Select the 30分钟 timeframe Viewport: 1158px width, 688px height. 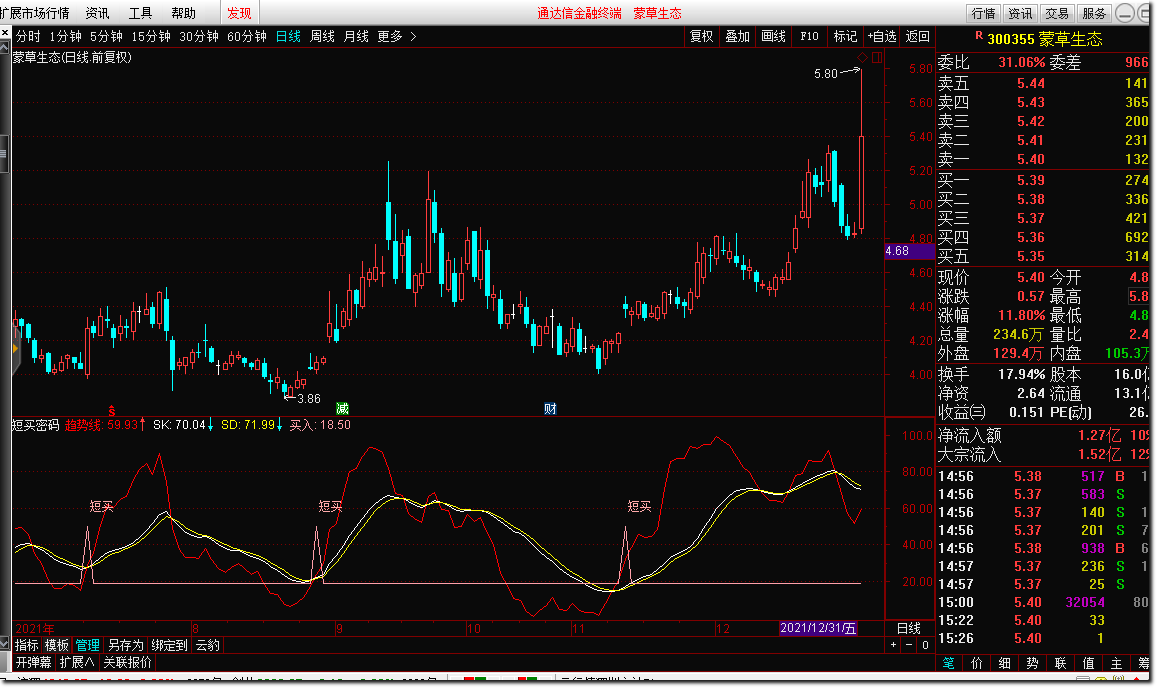click(199, 36)
